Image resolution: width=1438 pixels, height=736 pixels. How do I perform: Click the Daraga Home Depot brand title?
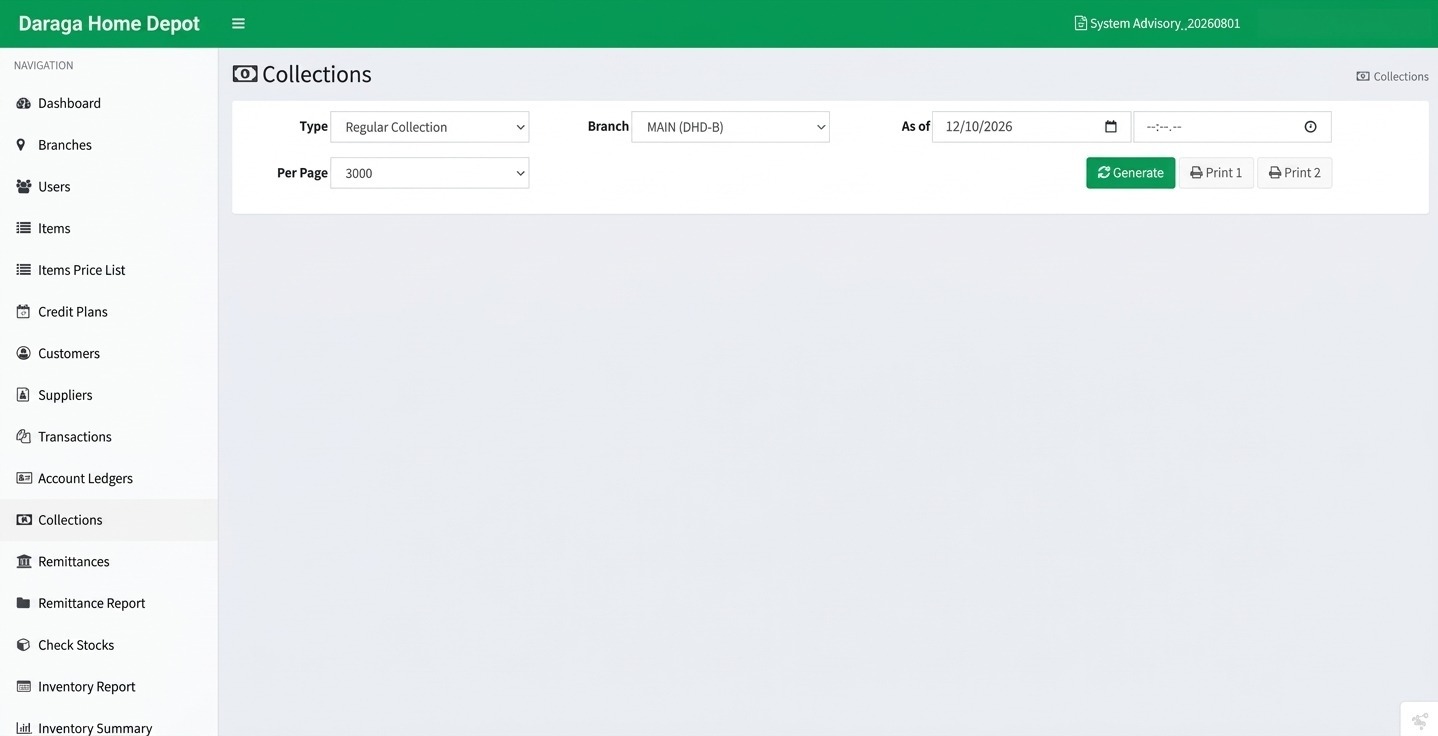[109, 23]
